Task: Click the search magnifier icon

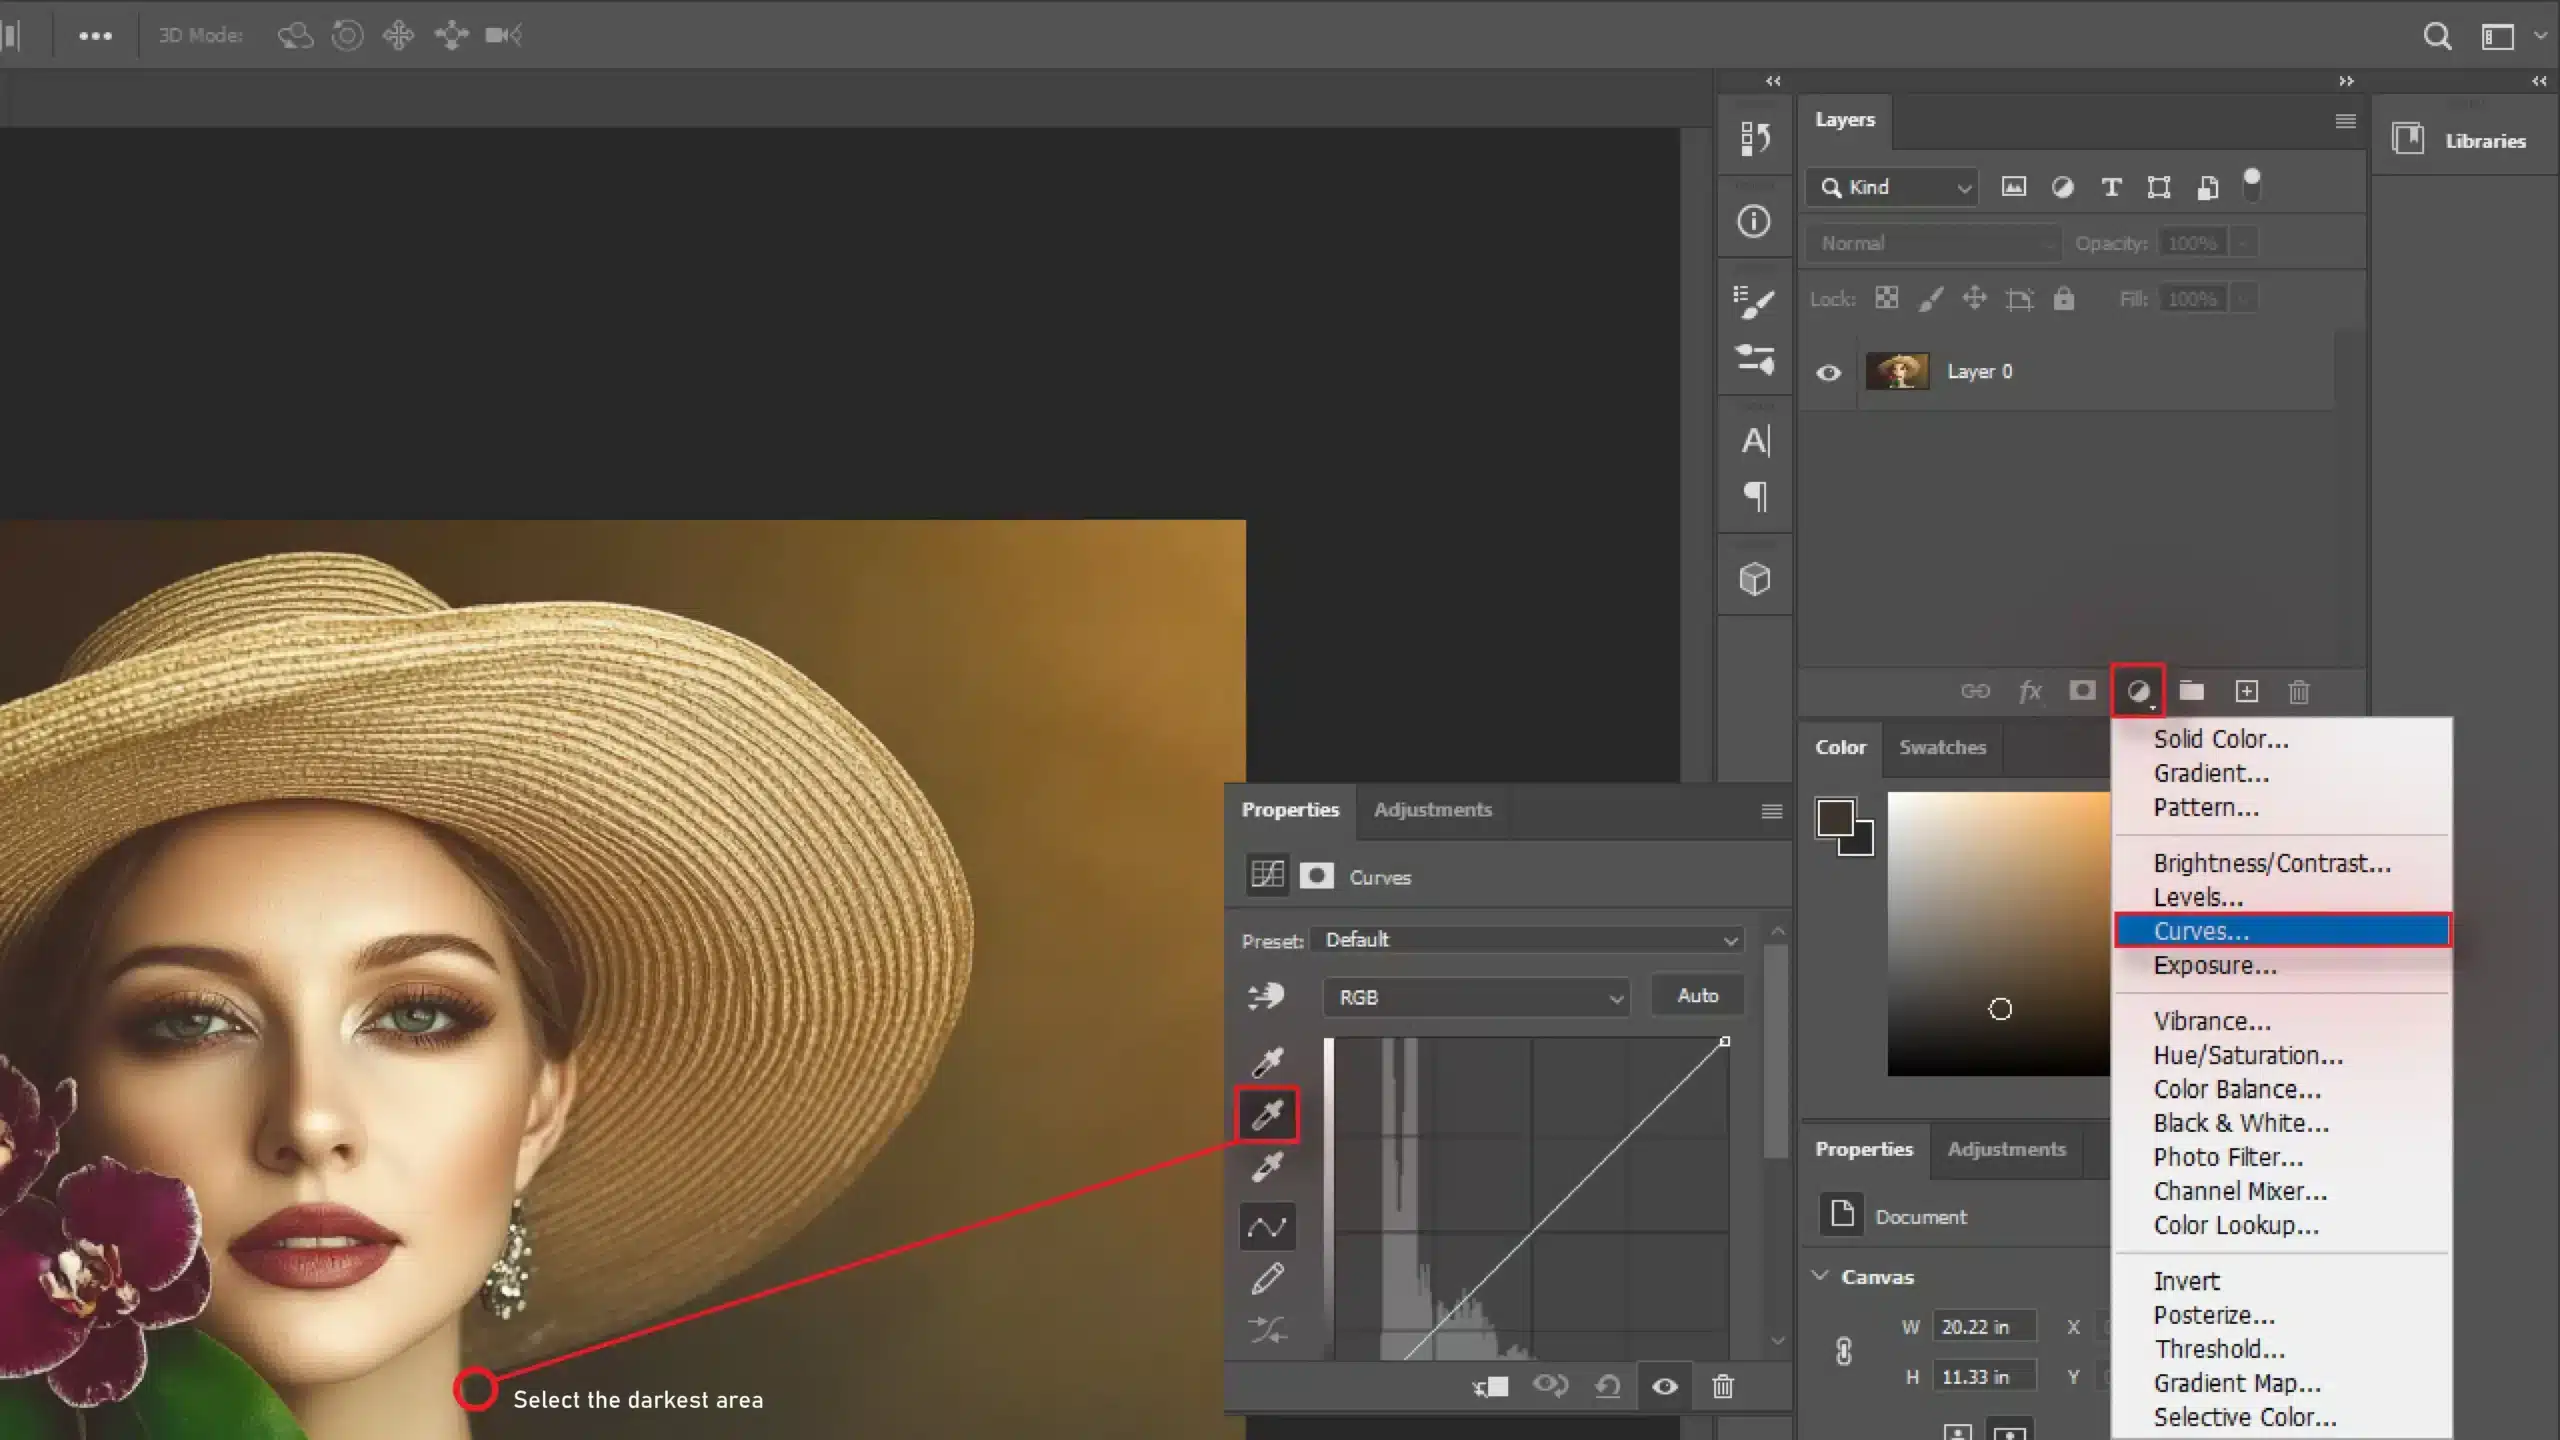Action: (x=2437, y=37)
